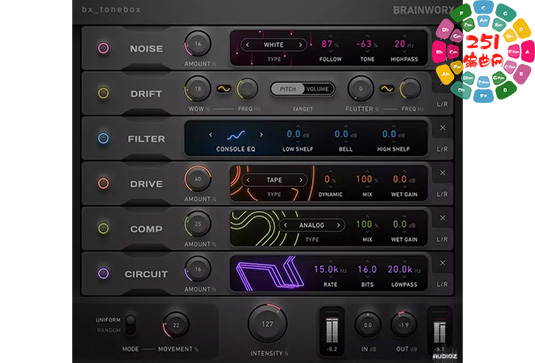The height and width of the screenshot is (363, 535).
Task: Click the Circuit AMOUNT knob
Action: pyautogui.click(x=198, y=269)
